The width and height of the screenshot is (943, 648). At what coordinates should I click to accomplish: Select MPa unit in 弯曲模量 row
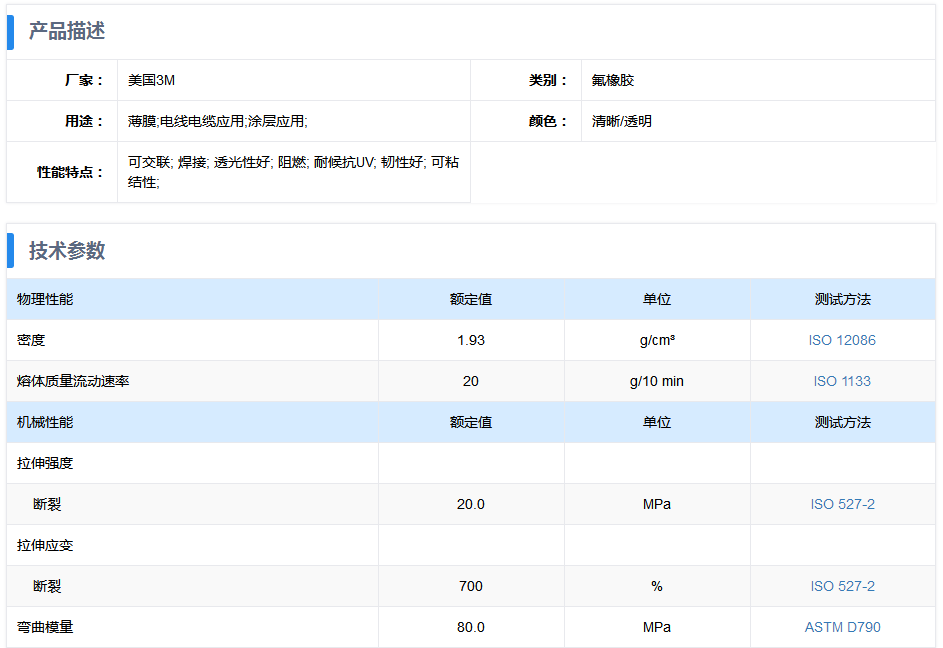pyautogui.click(x=657, y=627)
